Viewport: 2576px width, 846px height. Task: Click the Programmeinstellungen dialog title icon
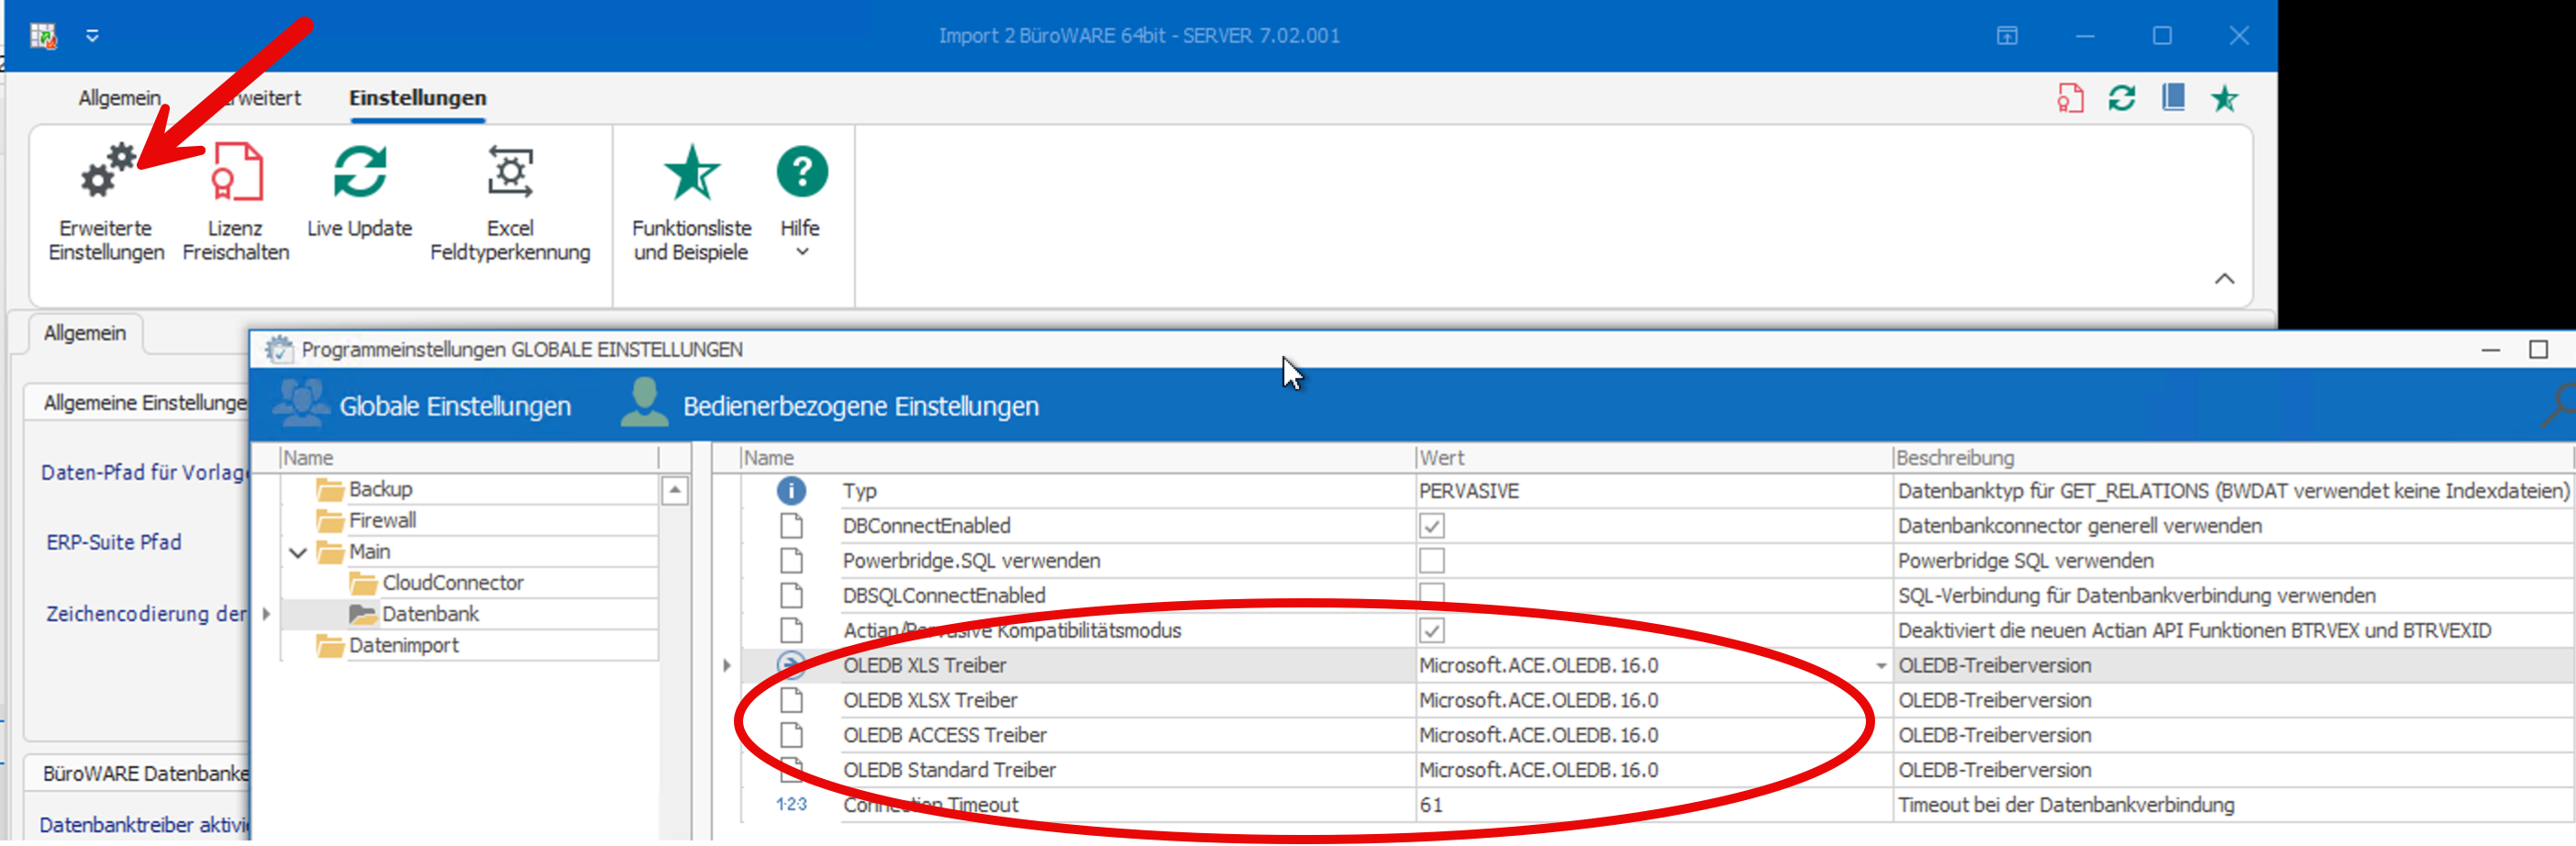pos(278,349)
